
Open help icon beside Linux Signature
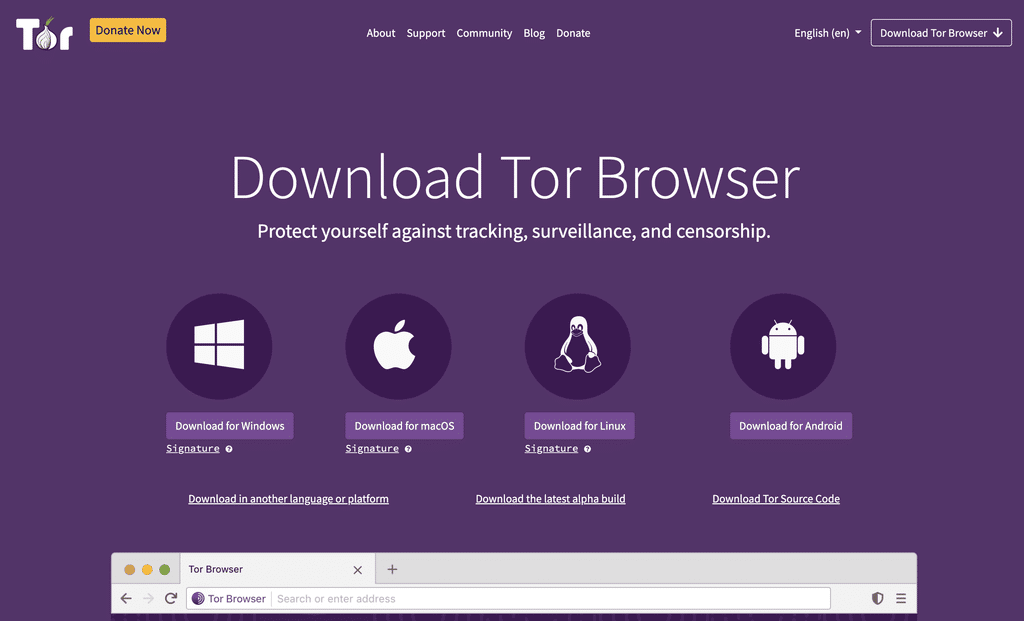coord(587,449)
